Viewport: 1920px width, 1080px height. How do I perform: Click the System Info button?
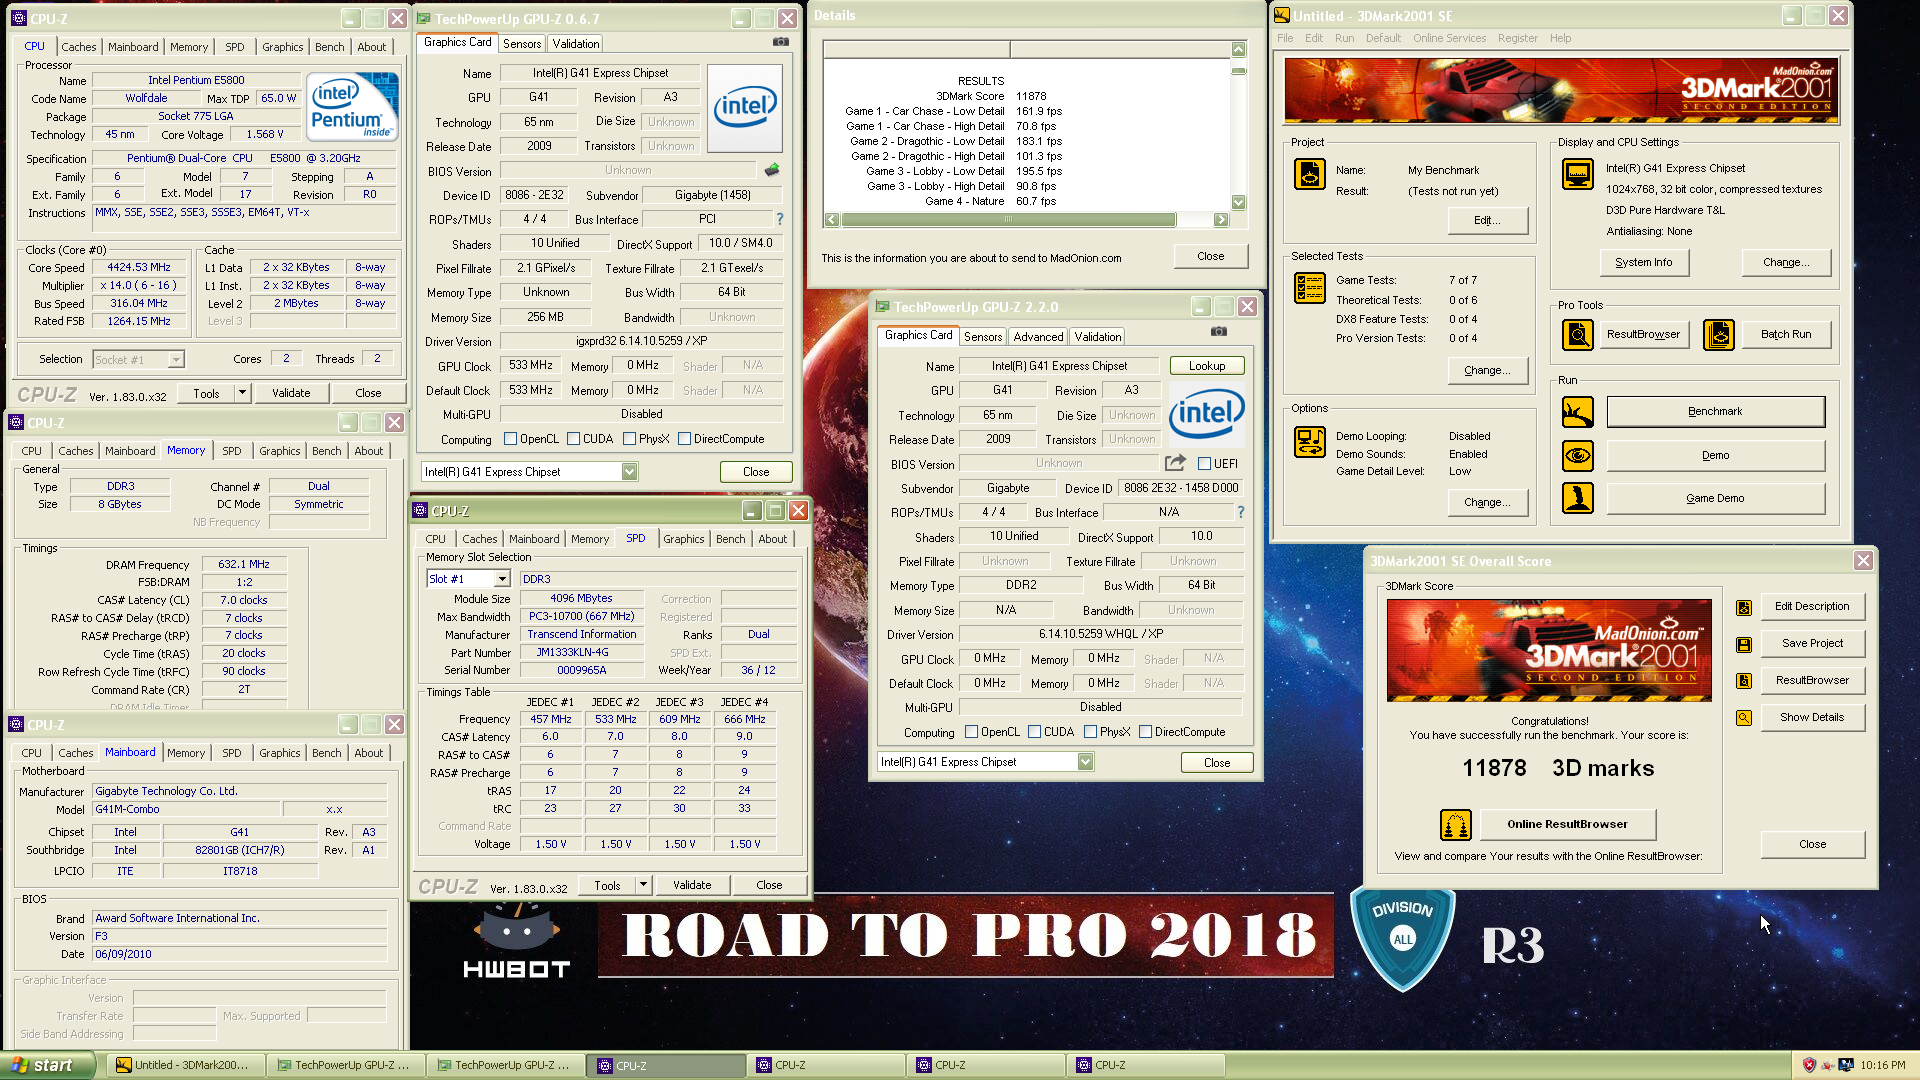point(1643,262)
